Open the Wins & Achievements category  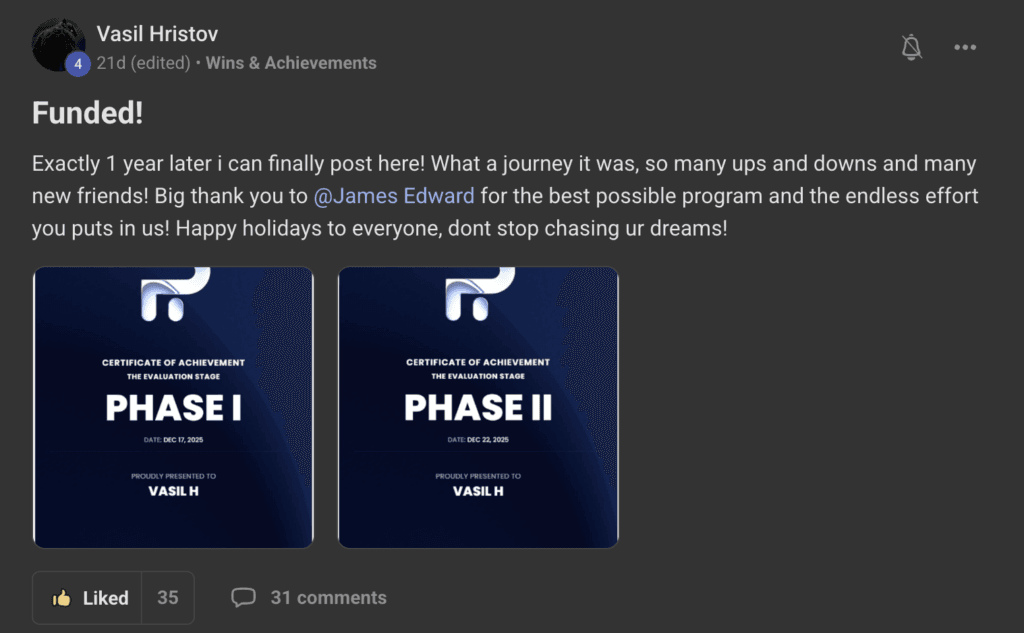click(291, 63)
